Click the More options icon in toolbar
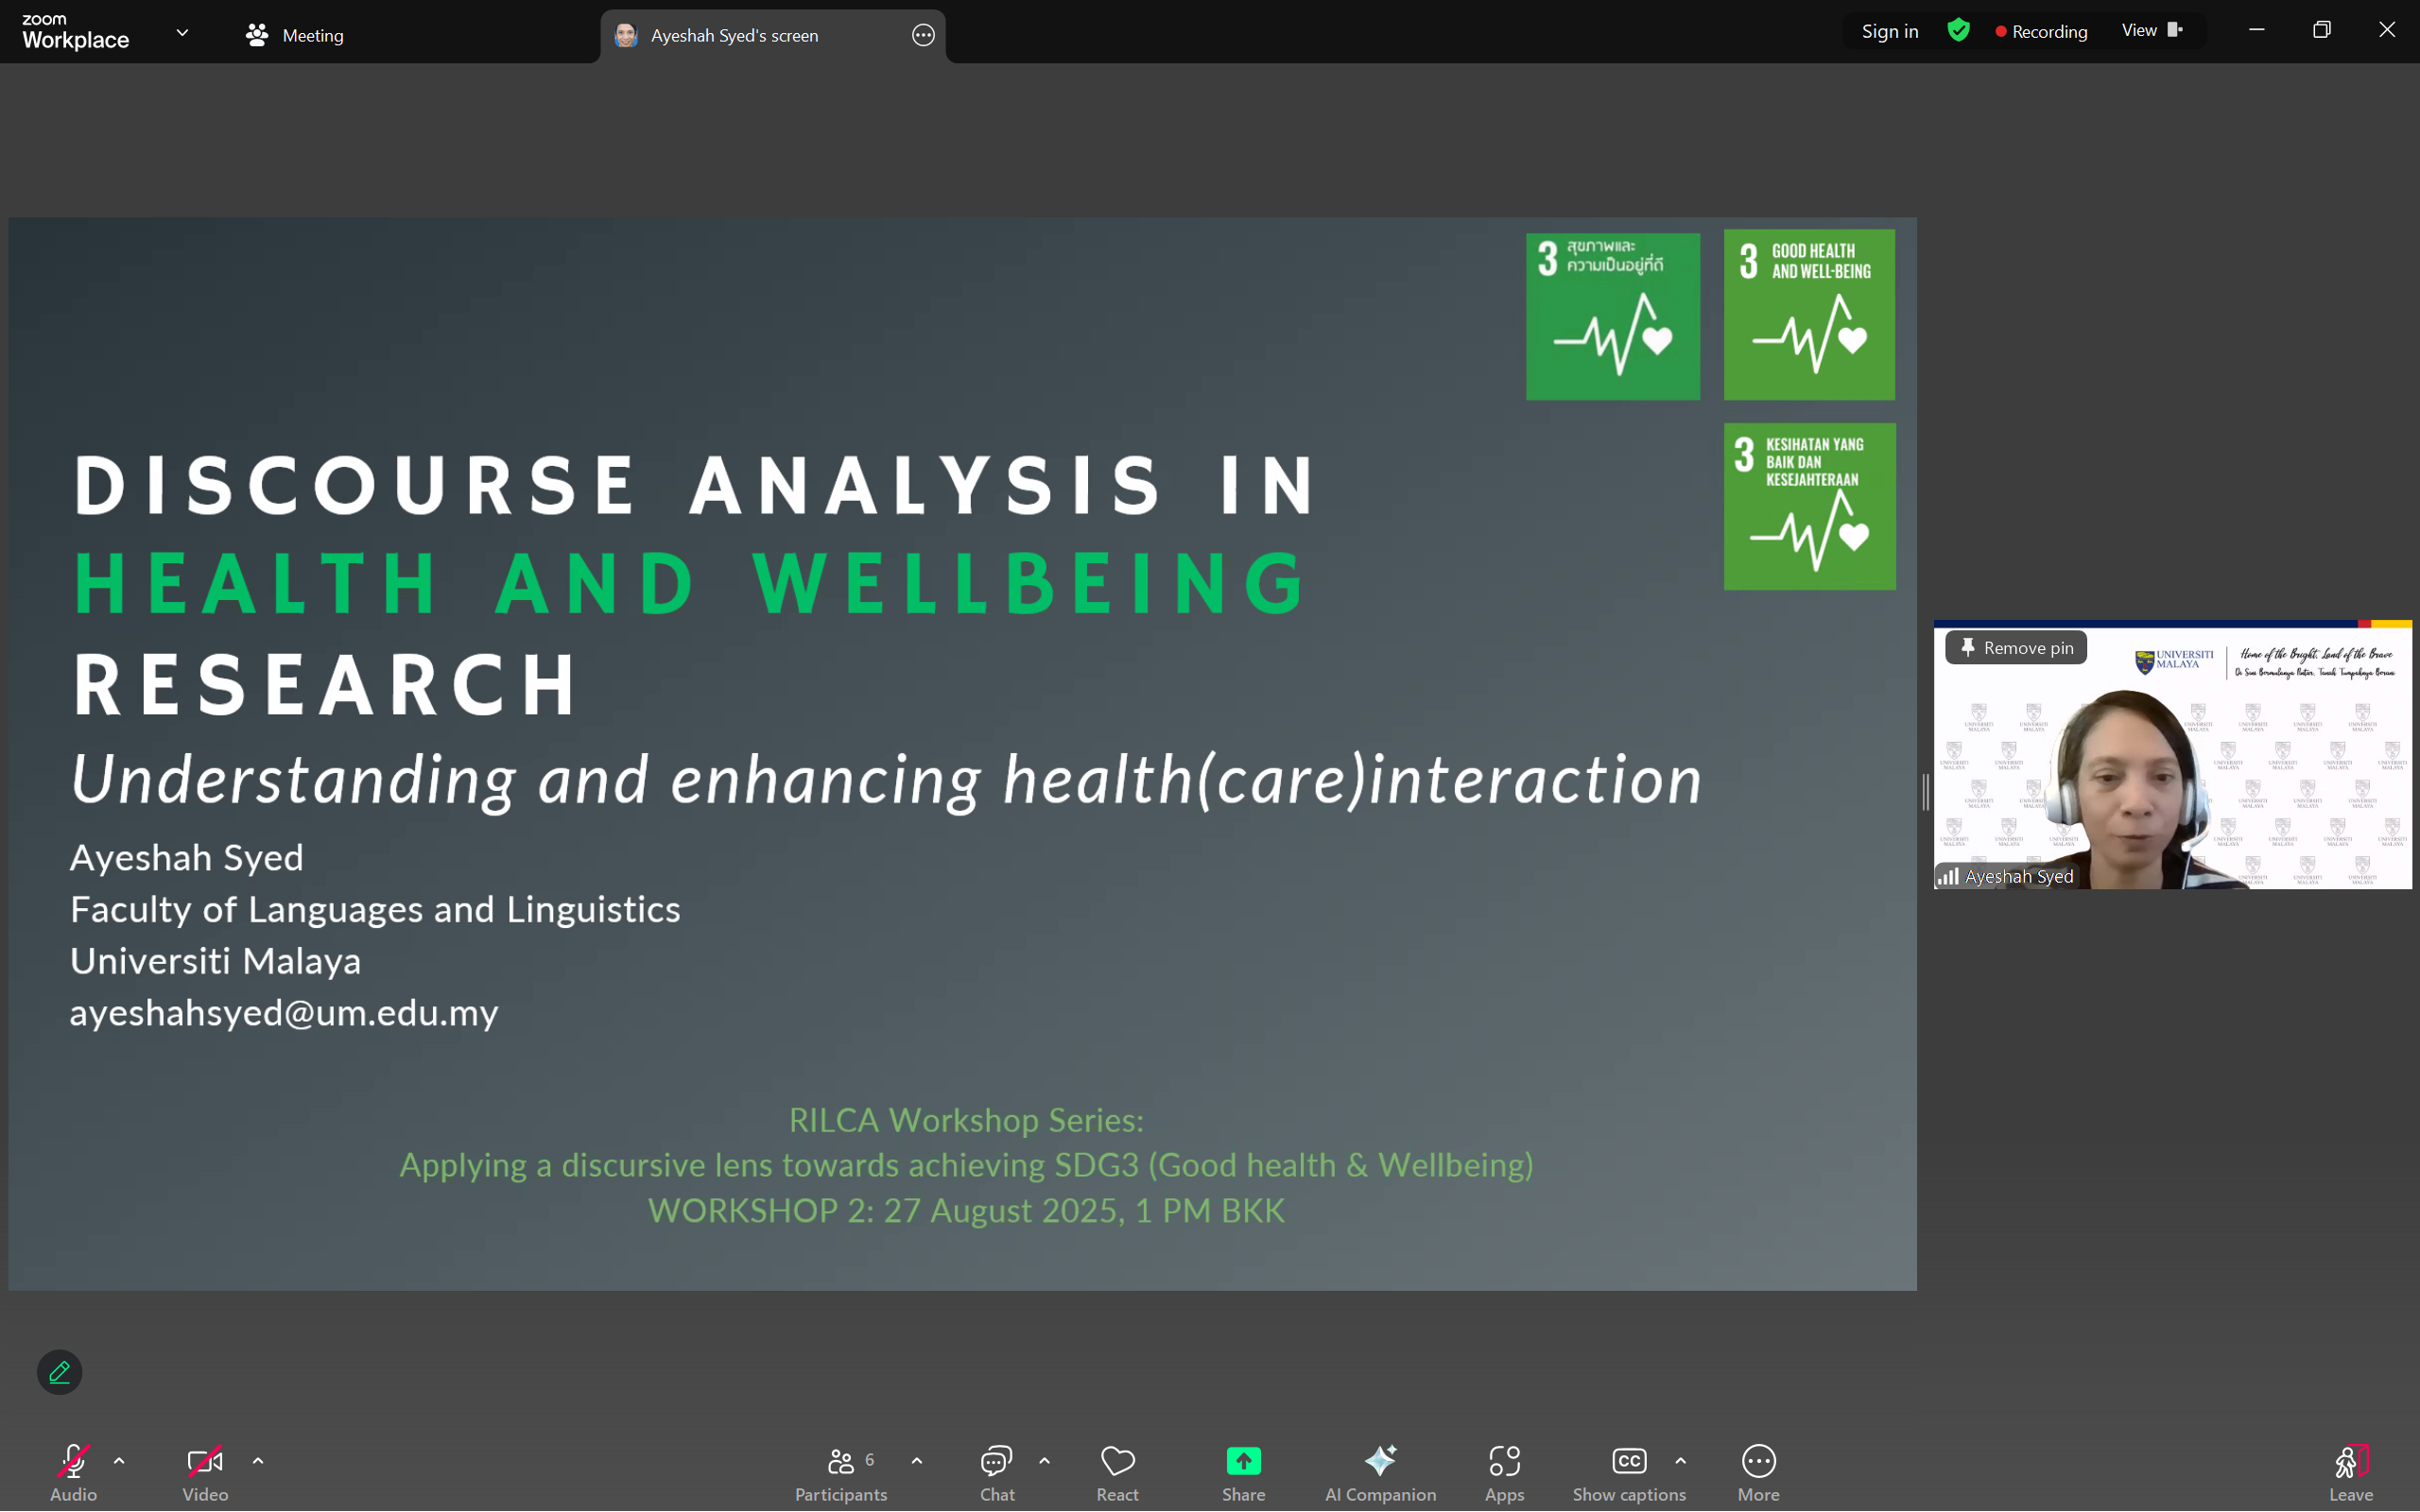This screenshot has width=2420, height=1512. click(1758, 1462)
